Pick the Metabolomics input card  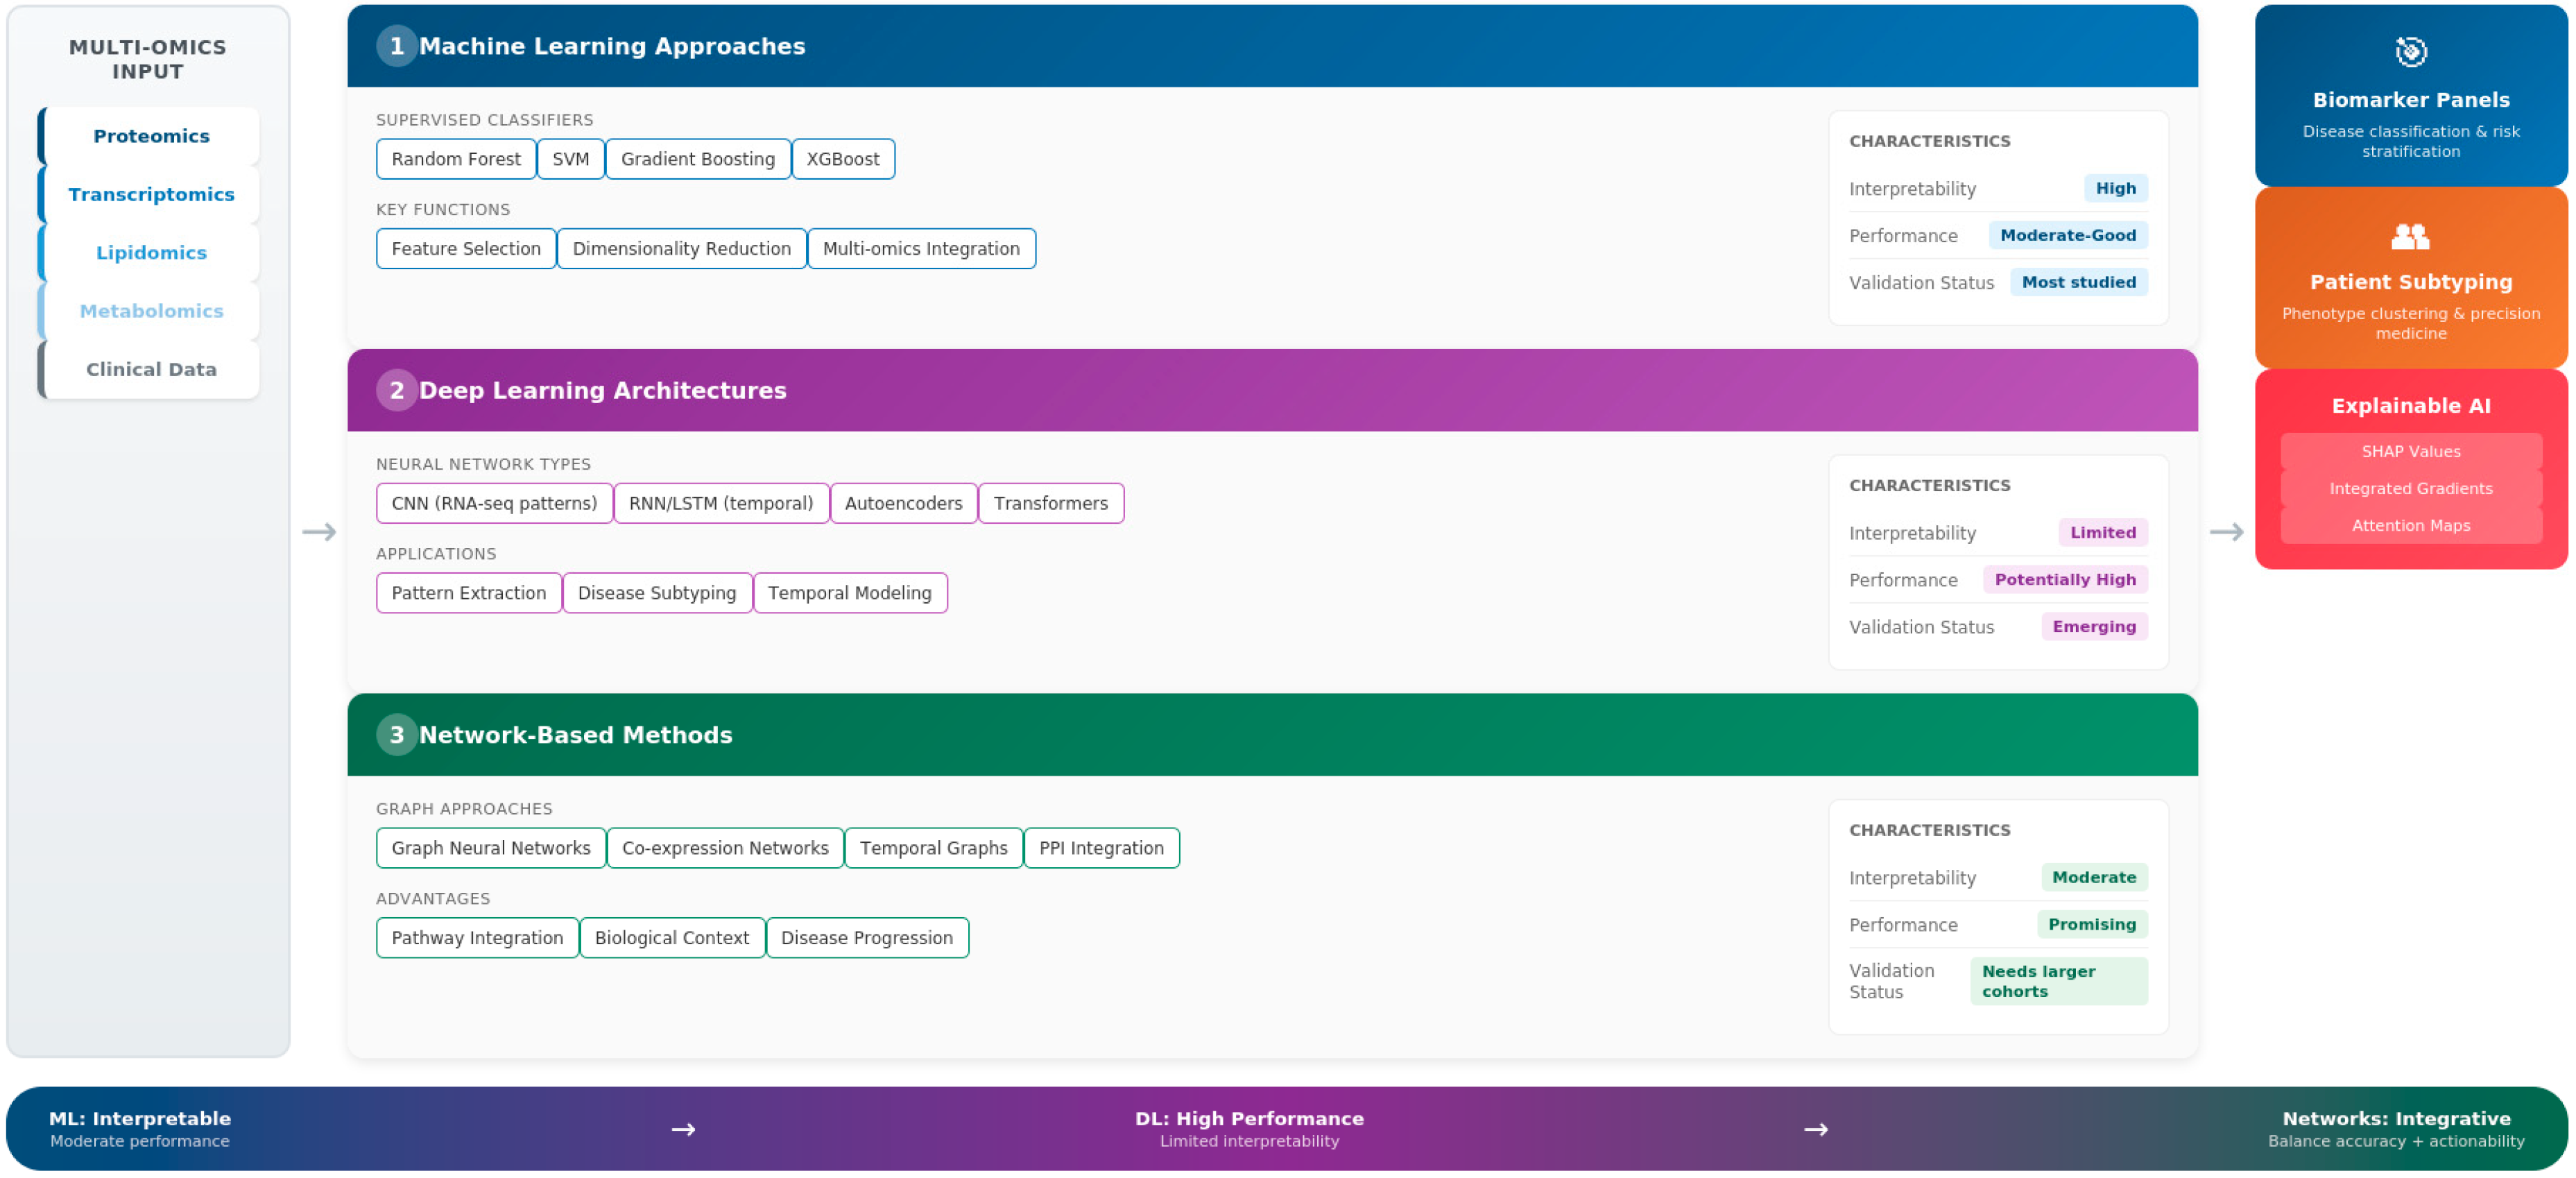[149, 311]
